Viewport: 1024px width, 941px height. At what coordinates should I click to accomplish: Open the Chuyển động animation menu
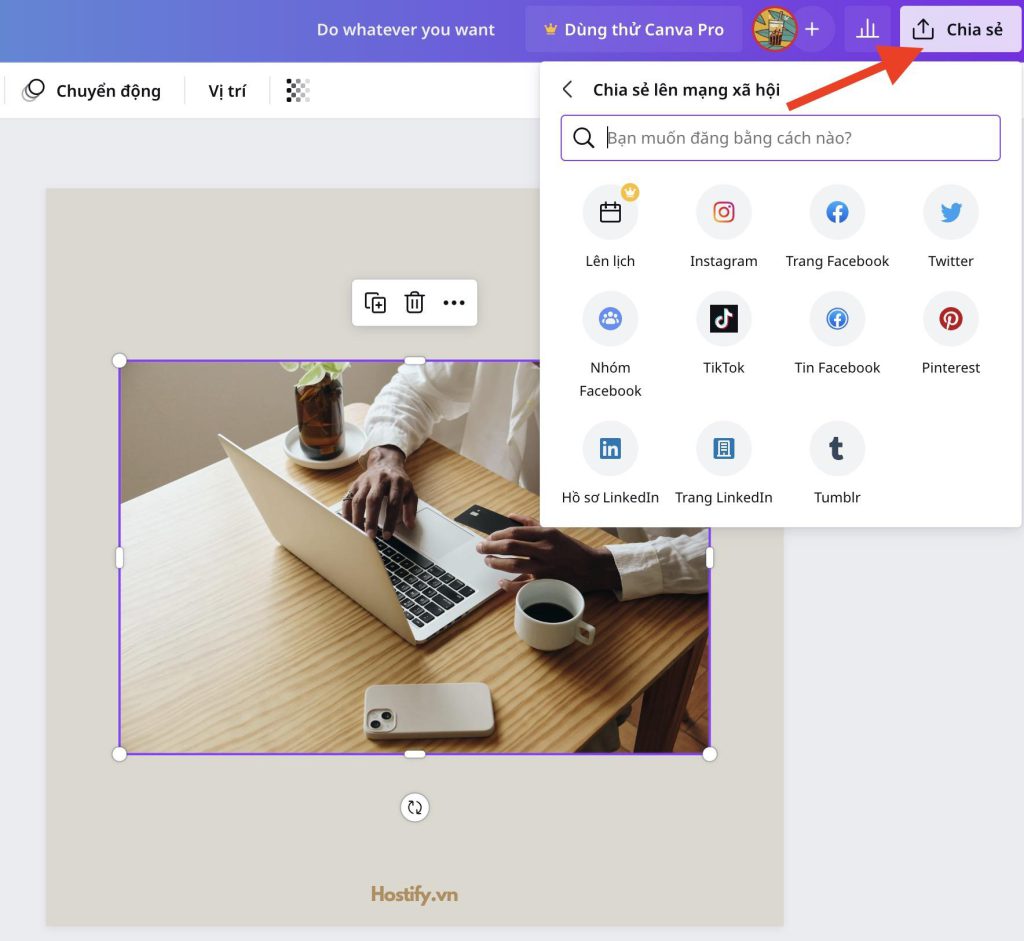[92, 91]
